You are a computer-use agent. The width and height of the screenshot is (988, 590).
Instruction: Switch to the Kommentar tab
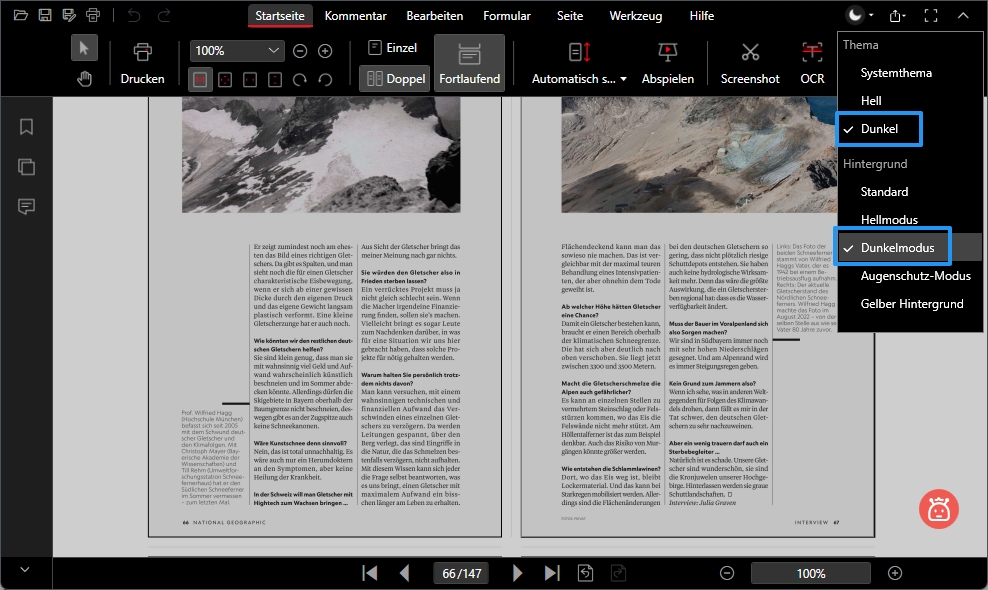pyautogui.click(x=355, y=15)
